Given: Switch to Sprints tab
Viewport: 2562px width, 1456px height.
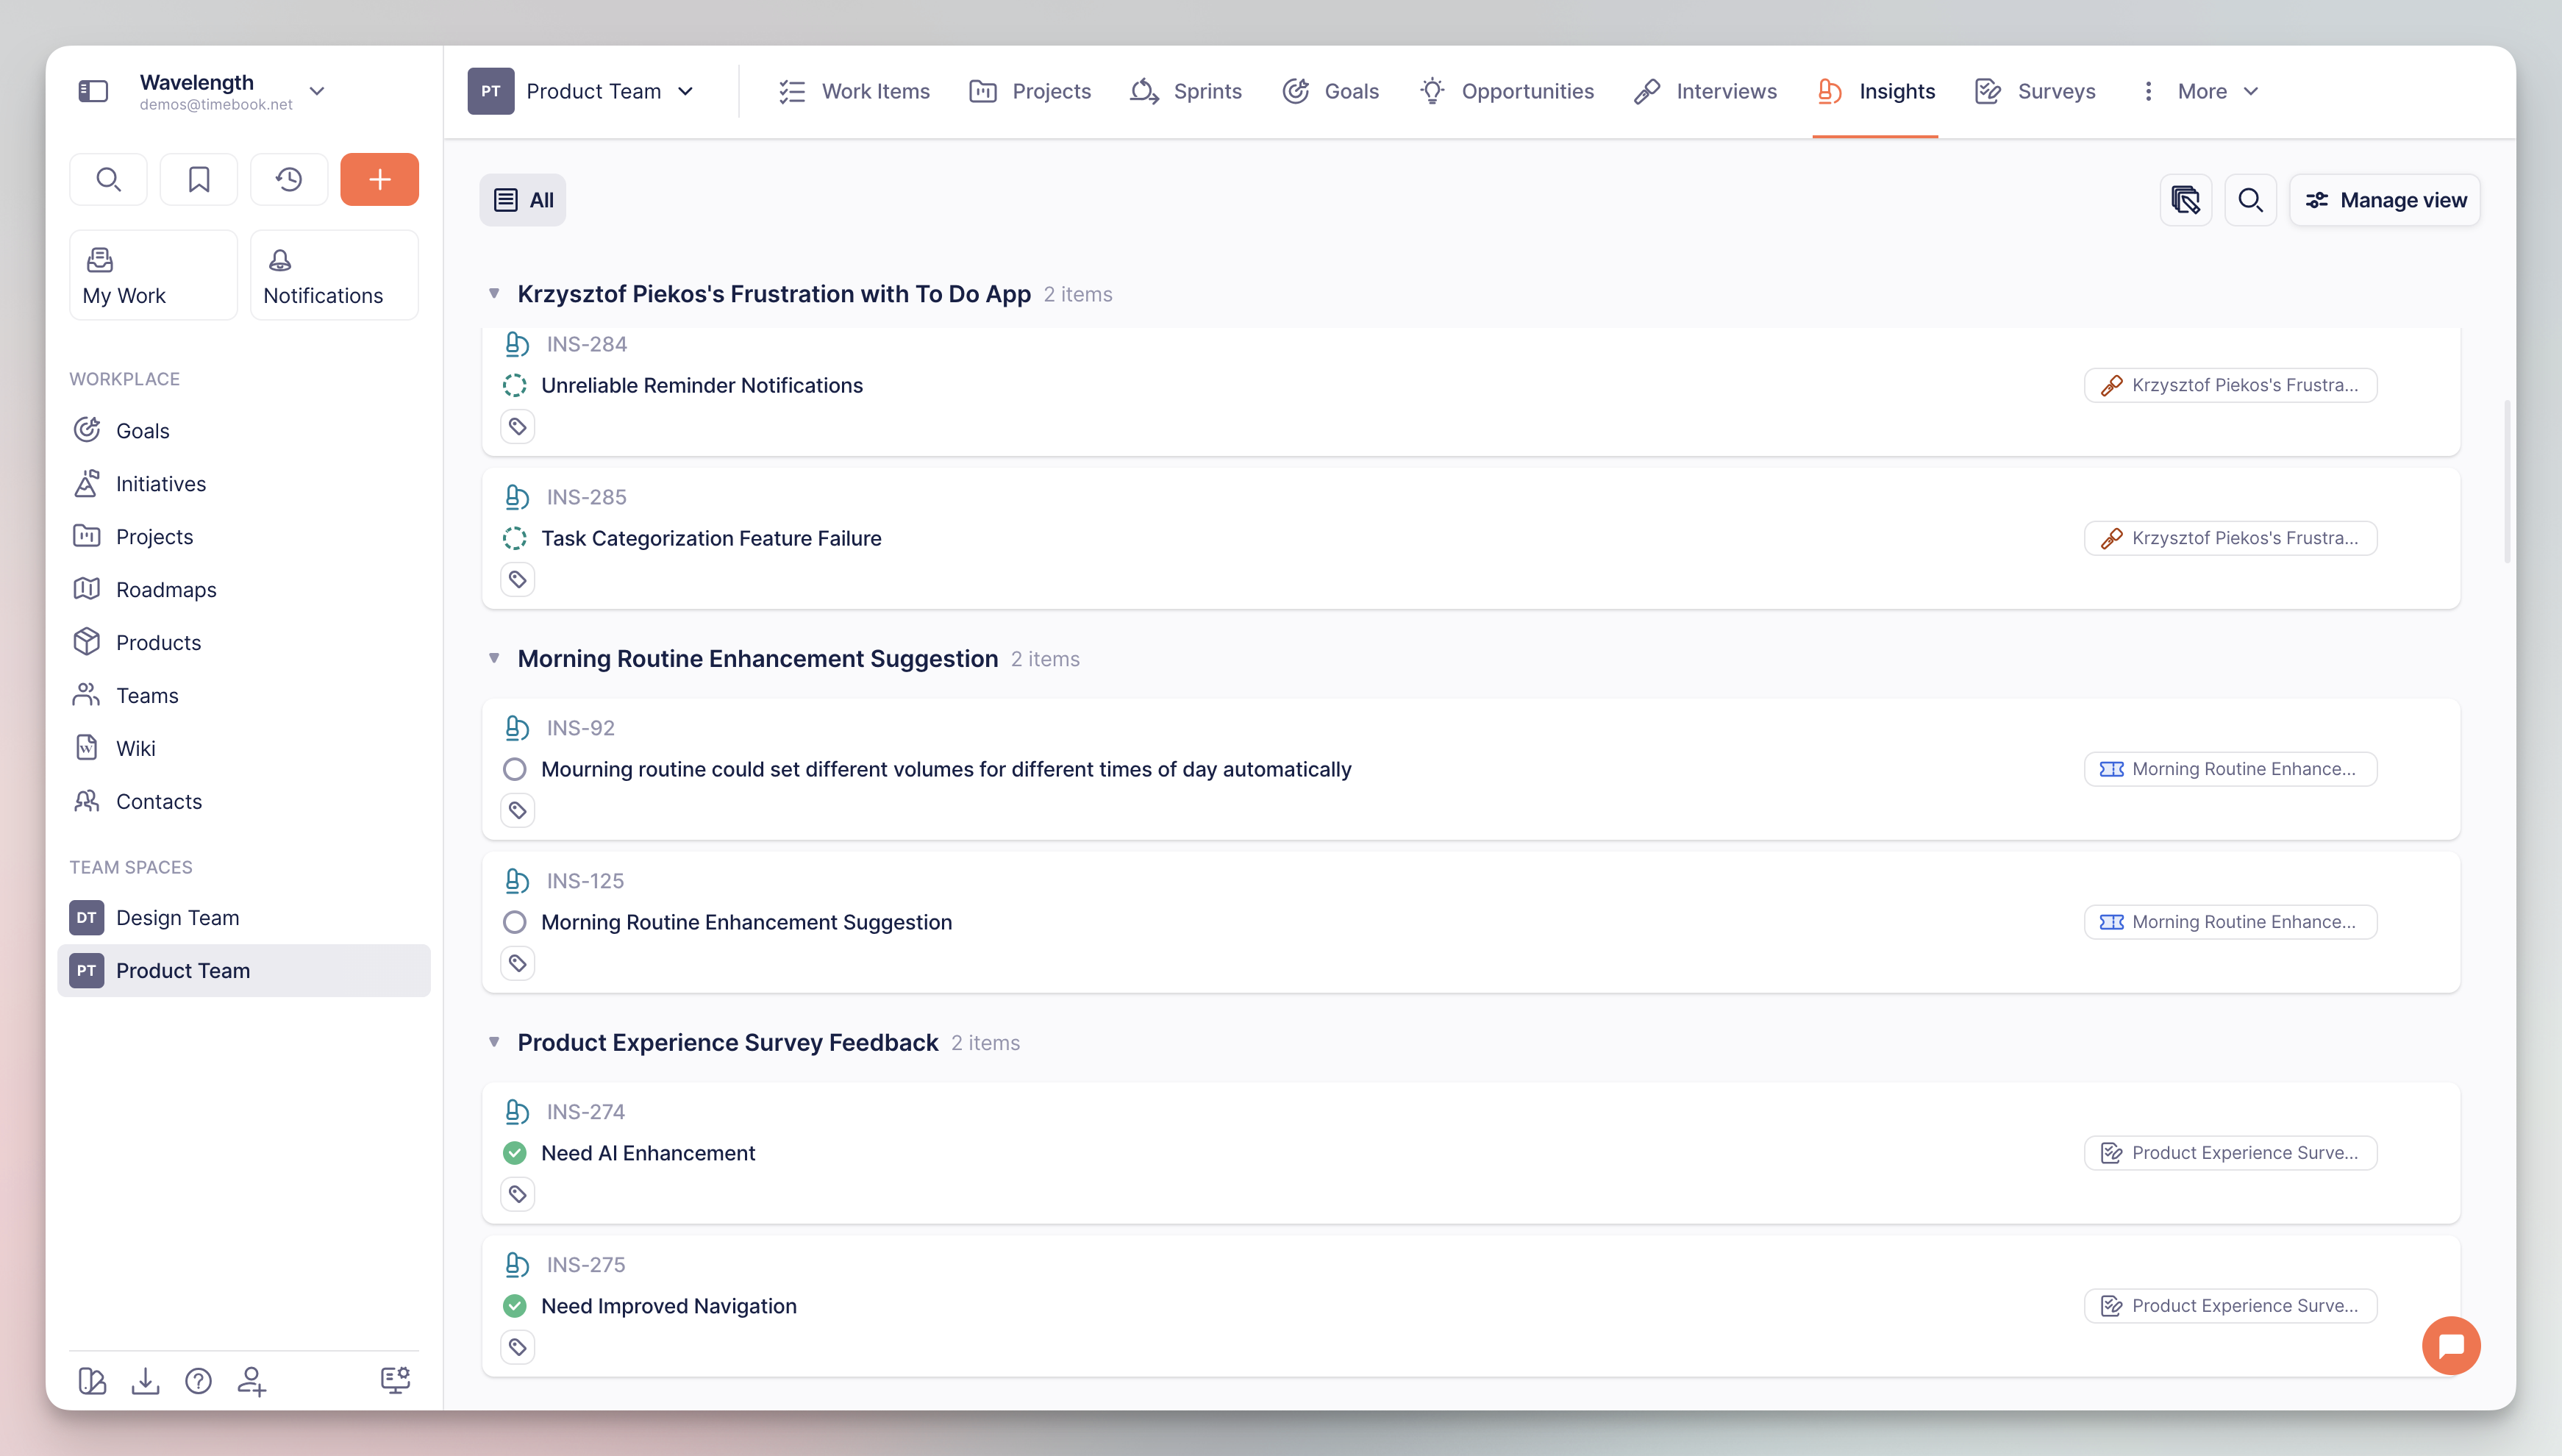Looking at the screenshot, I should point(1186,91).
